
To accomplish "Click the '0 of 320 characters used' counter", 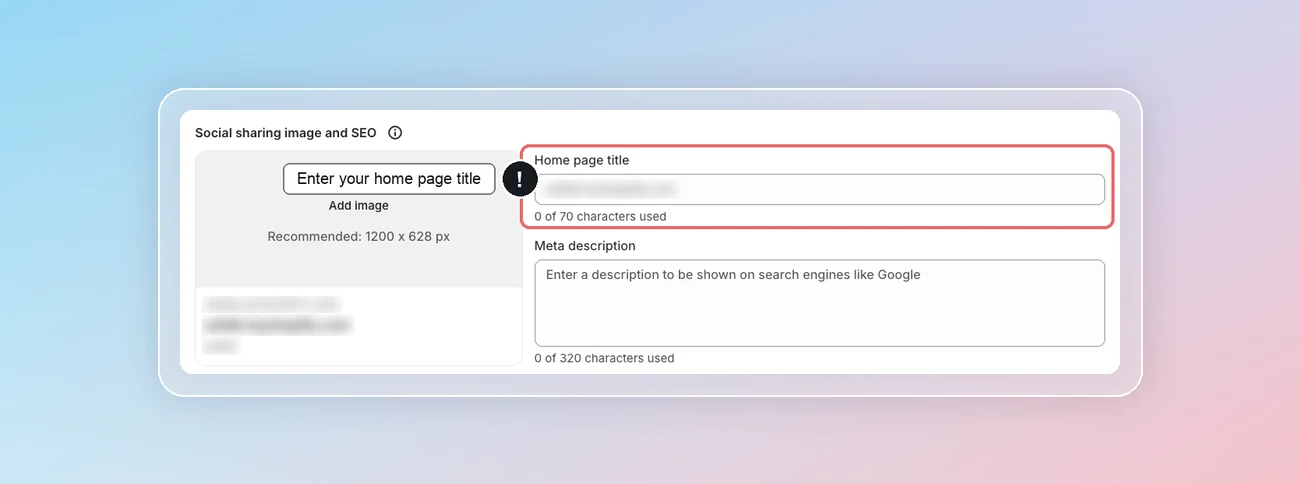I will (x=604, y=358).
